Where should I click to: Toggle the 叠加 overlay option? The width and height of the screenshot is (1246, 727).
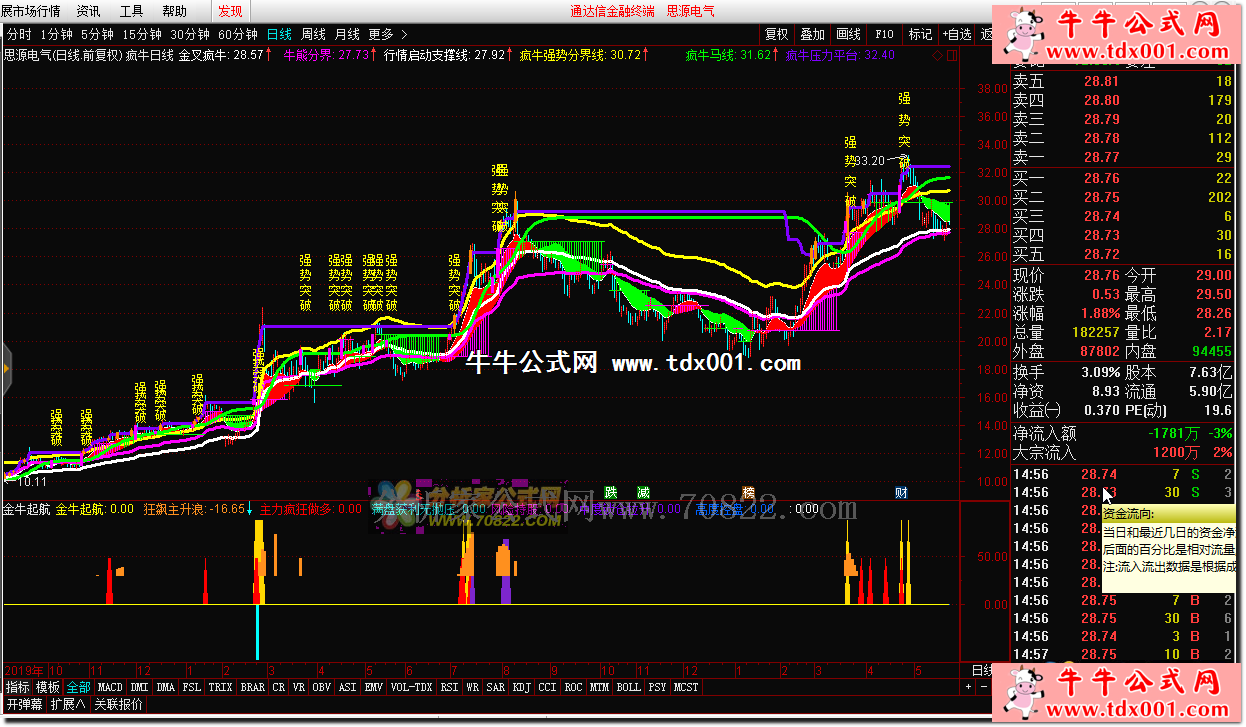[x=812, y=34]
